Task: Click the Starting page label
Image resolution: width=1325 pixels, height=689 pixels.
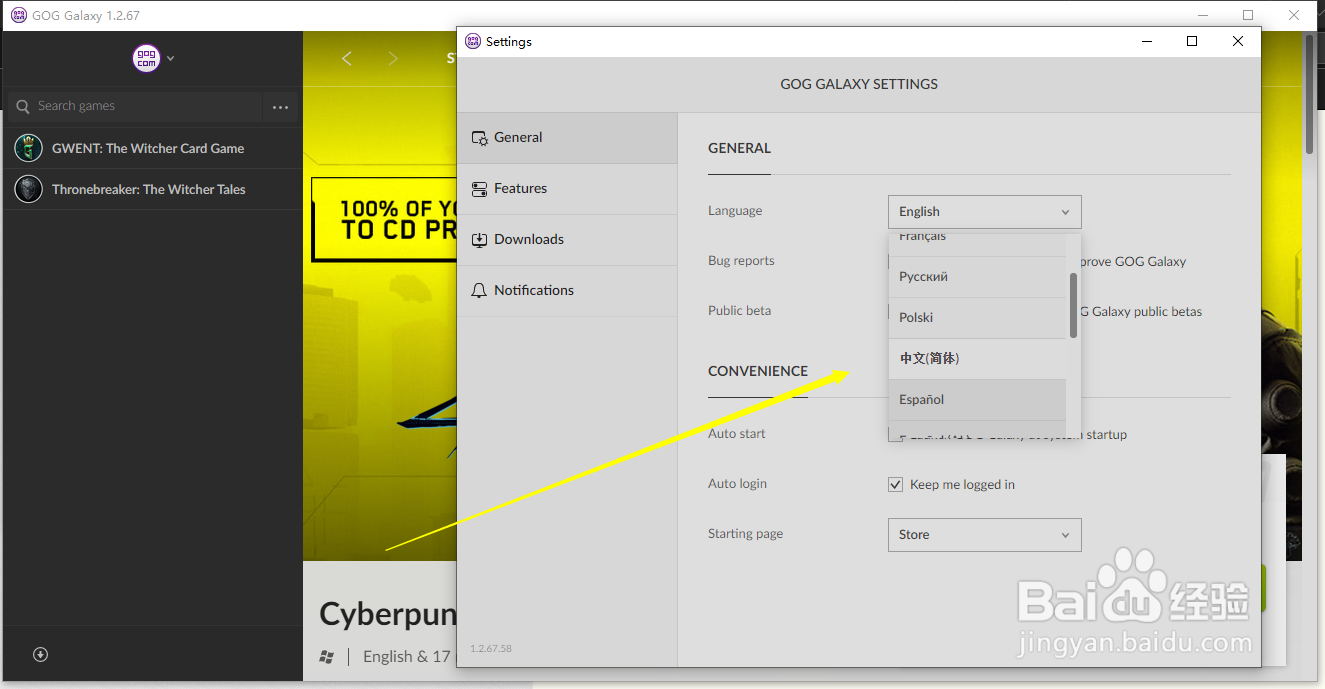Action: (745, 534)
